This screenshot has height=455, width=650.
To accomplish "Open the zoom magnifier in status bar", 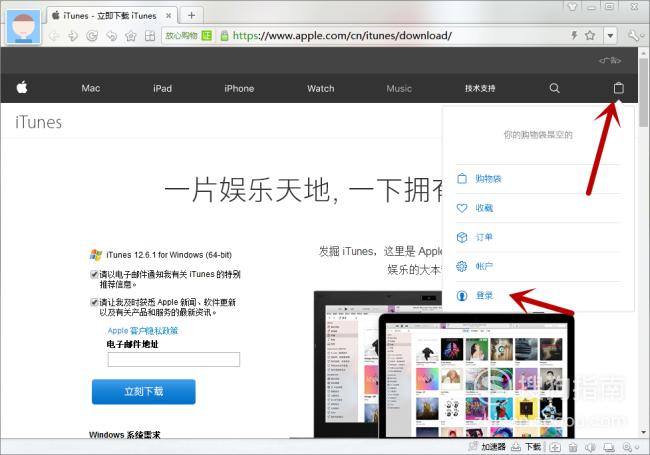I will click(x=629, y=447).
